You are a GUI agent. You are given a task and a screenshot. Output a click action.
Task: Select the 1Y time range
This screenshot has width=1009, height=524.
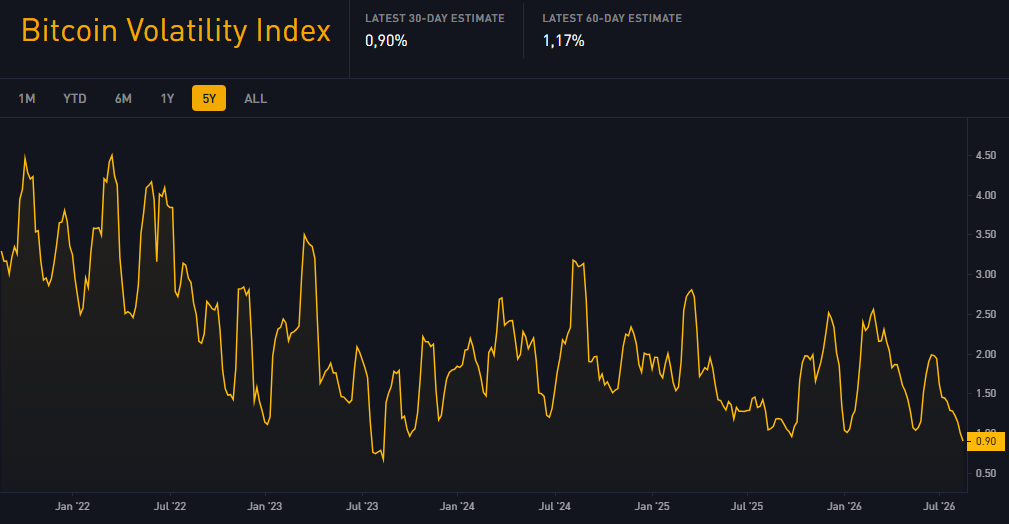coord(167,98)
